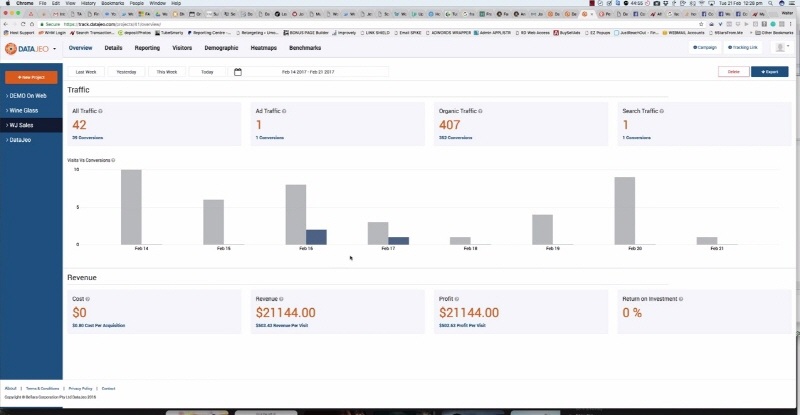Click the info icon beside Ad Traffic
800x415 pixels.
[284, 111]
